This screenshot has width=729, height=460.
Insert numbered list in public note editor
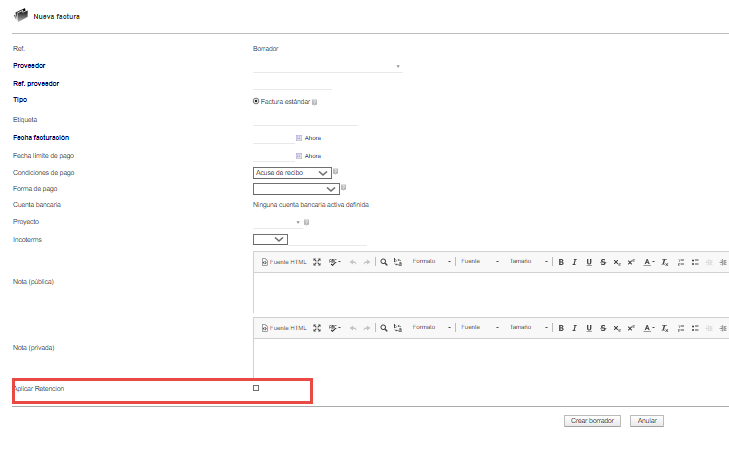pyautogui.click(x=681, y=262)
